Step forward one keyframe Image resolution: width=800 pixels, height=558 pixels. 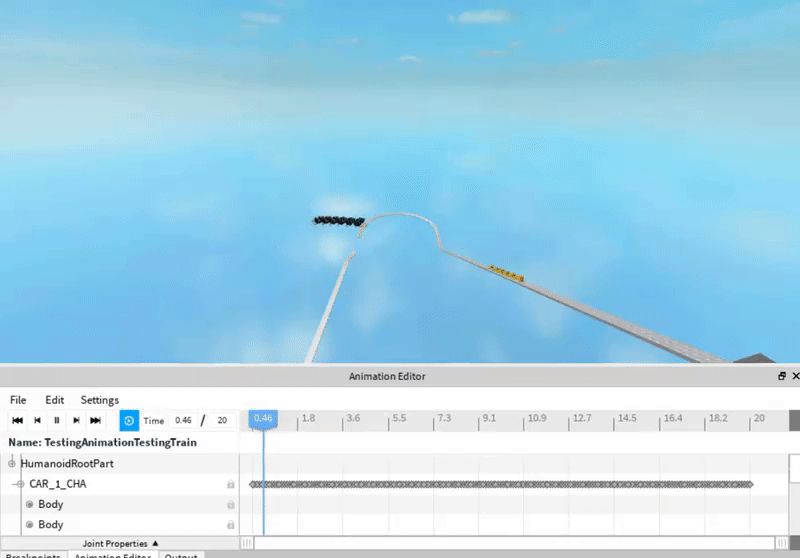(x=76, y=420)
